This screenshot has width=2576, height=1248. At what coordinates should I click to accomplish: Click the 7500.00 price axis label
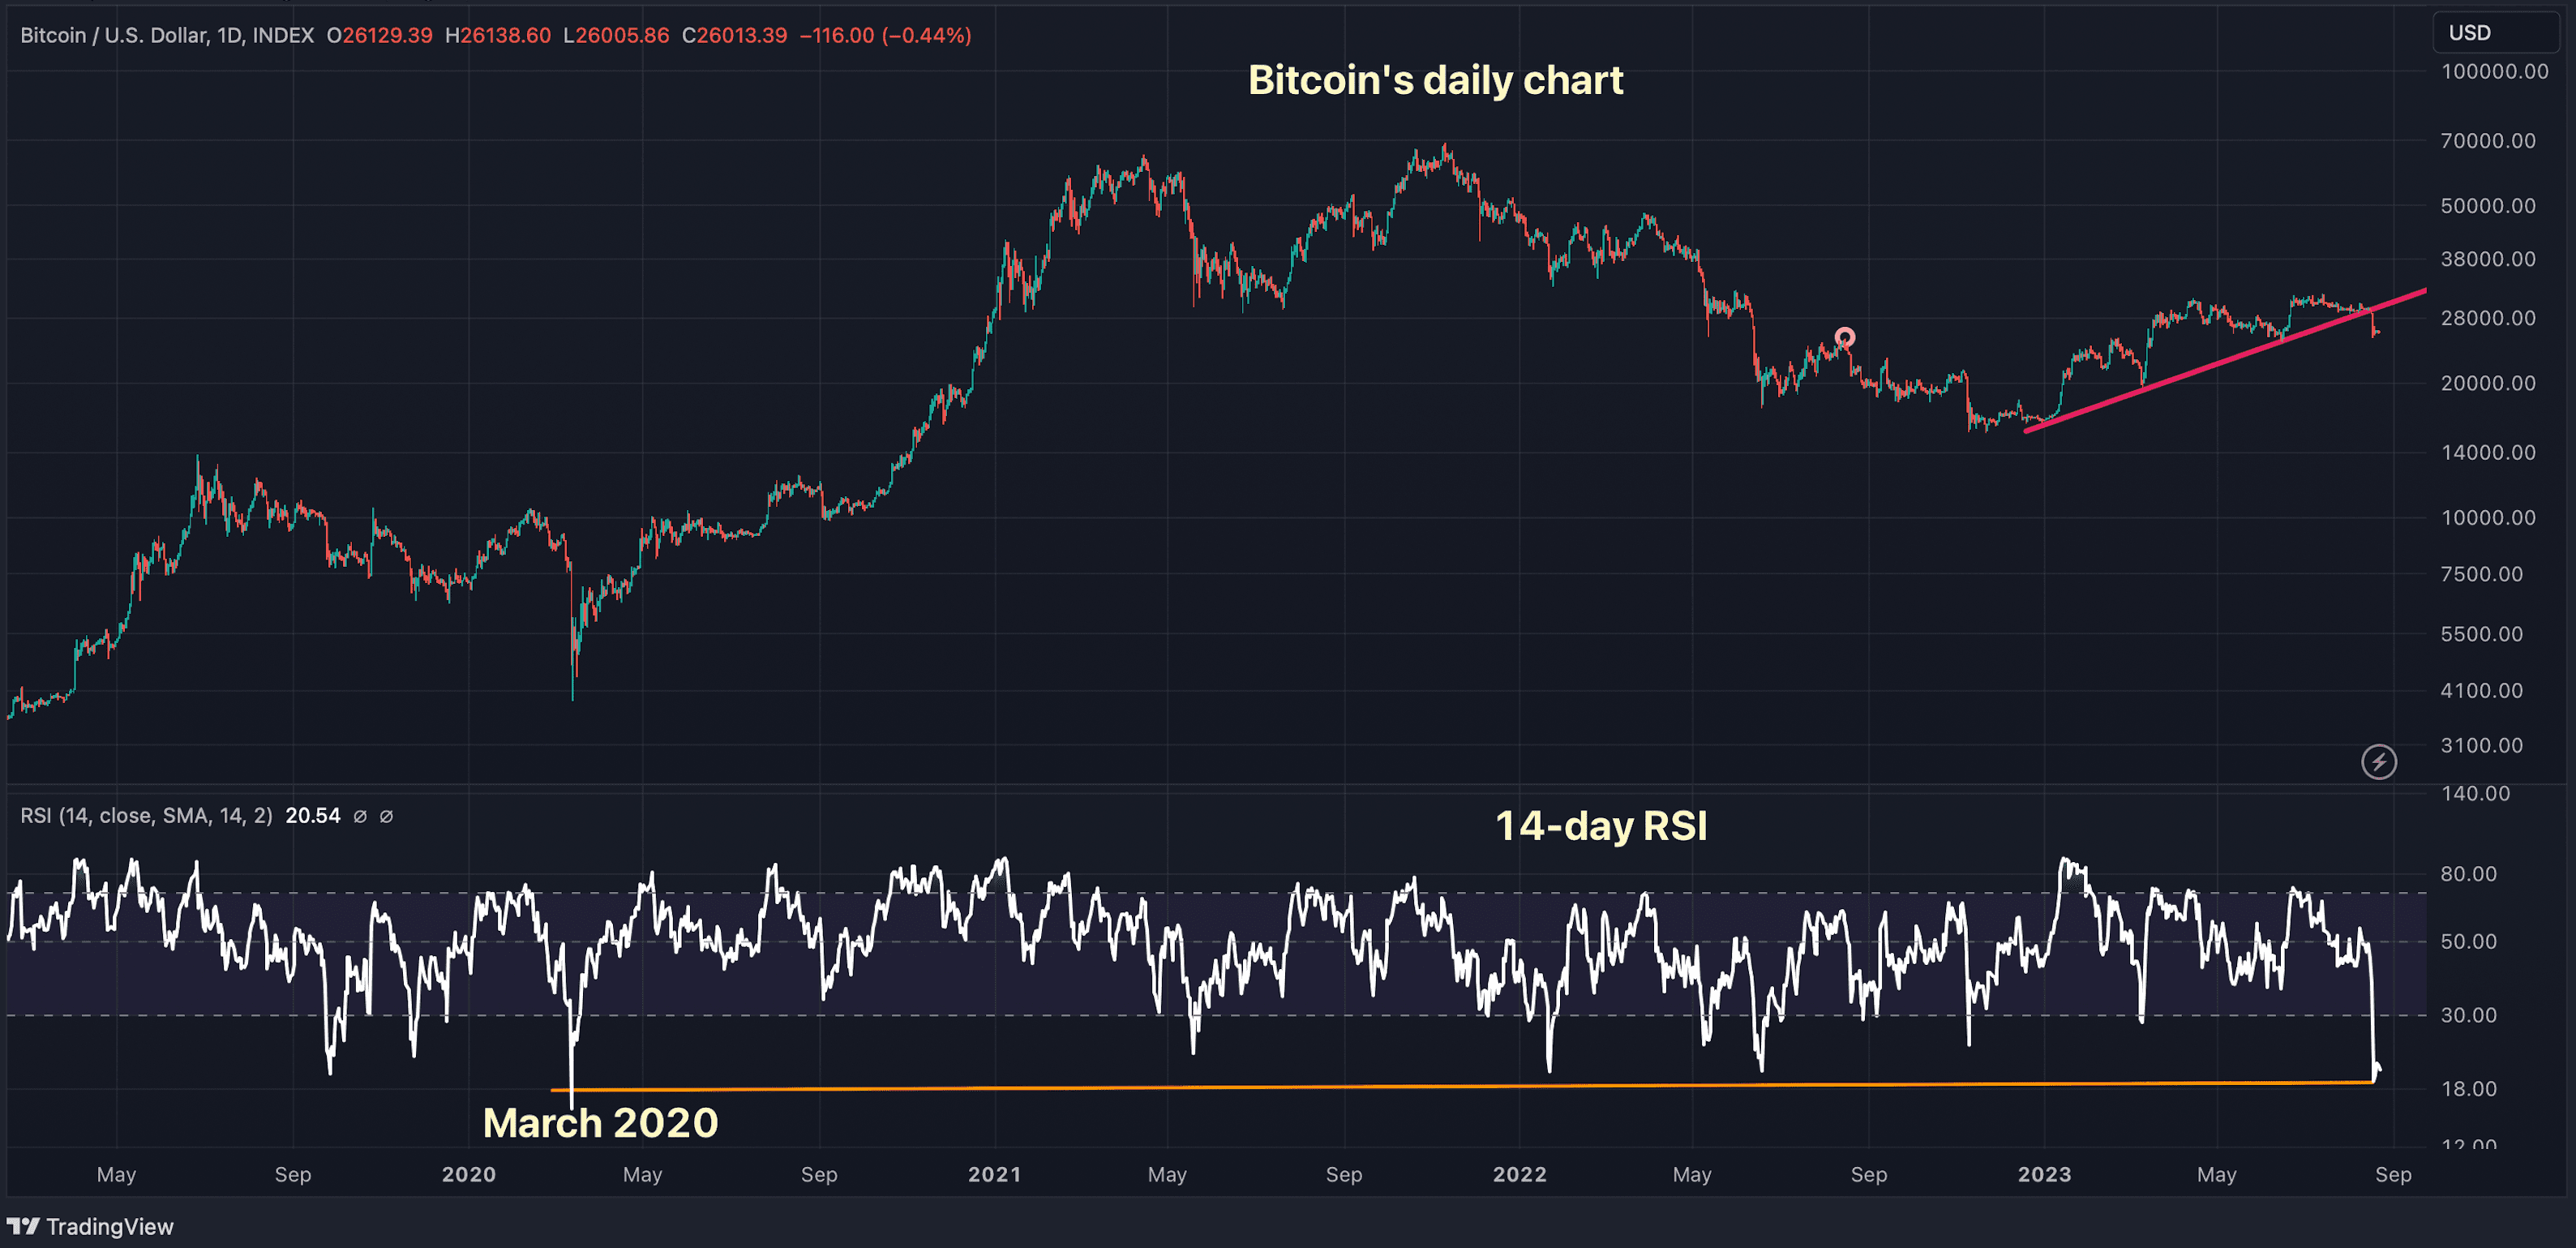click(x=2482, y=574)
